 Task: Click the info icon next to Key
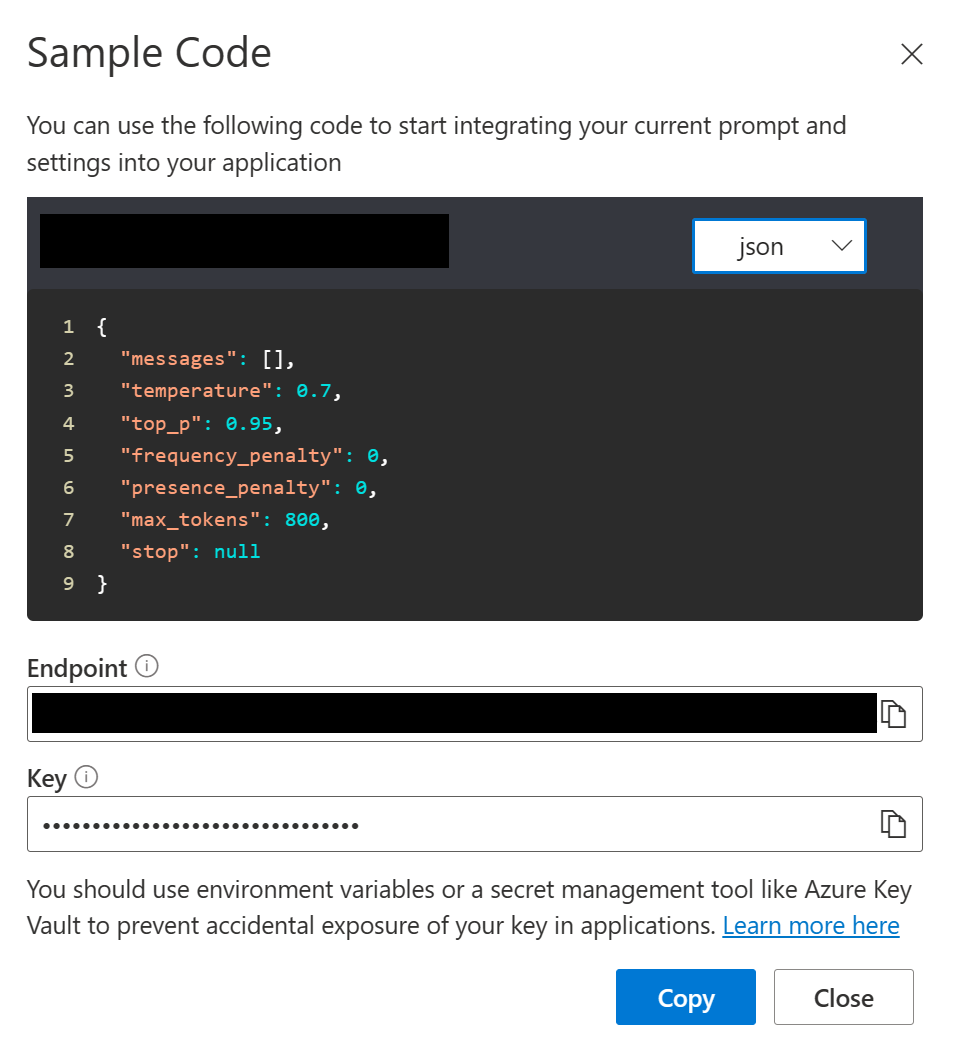tap(86, 777)
